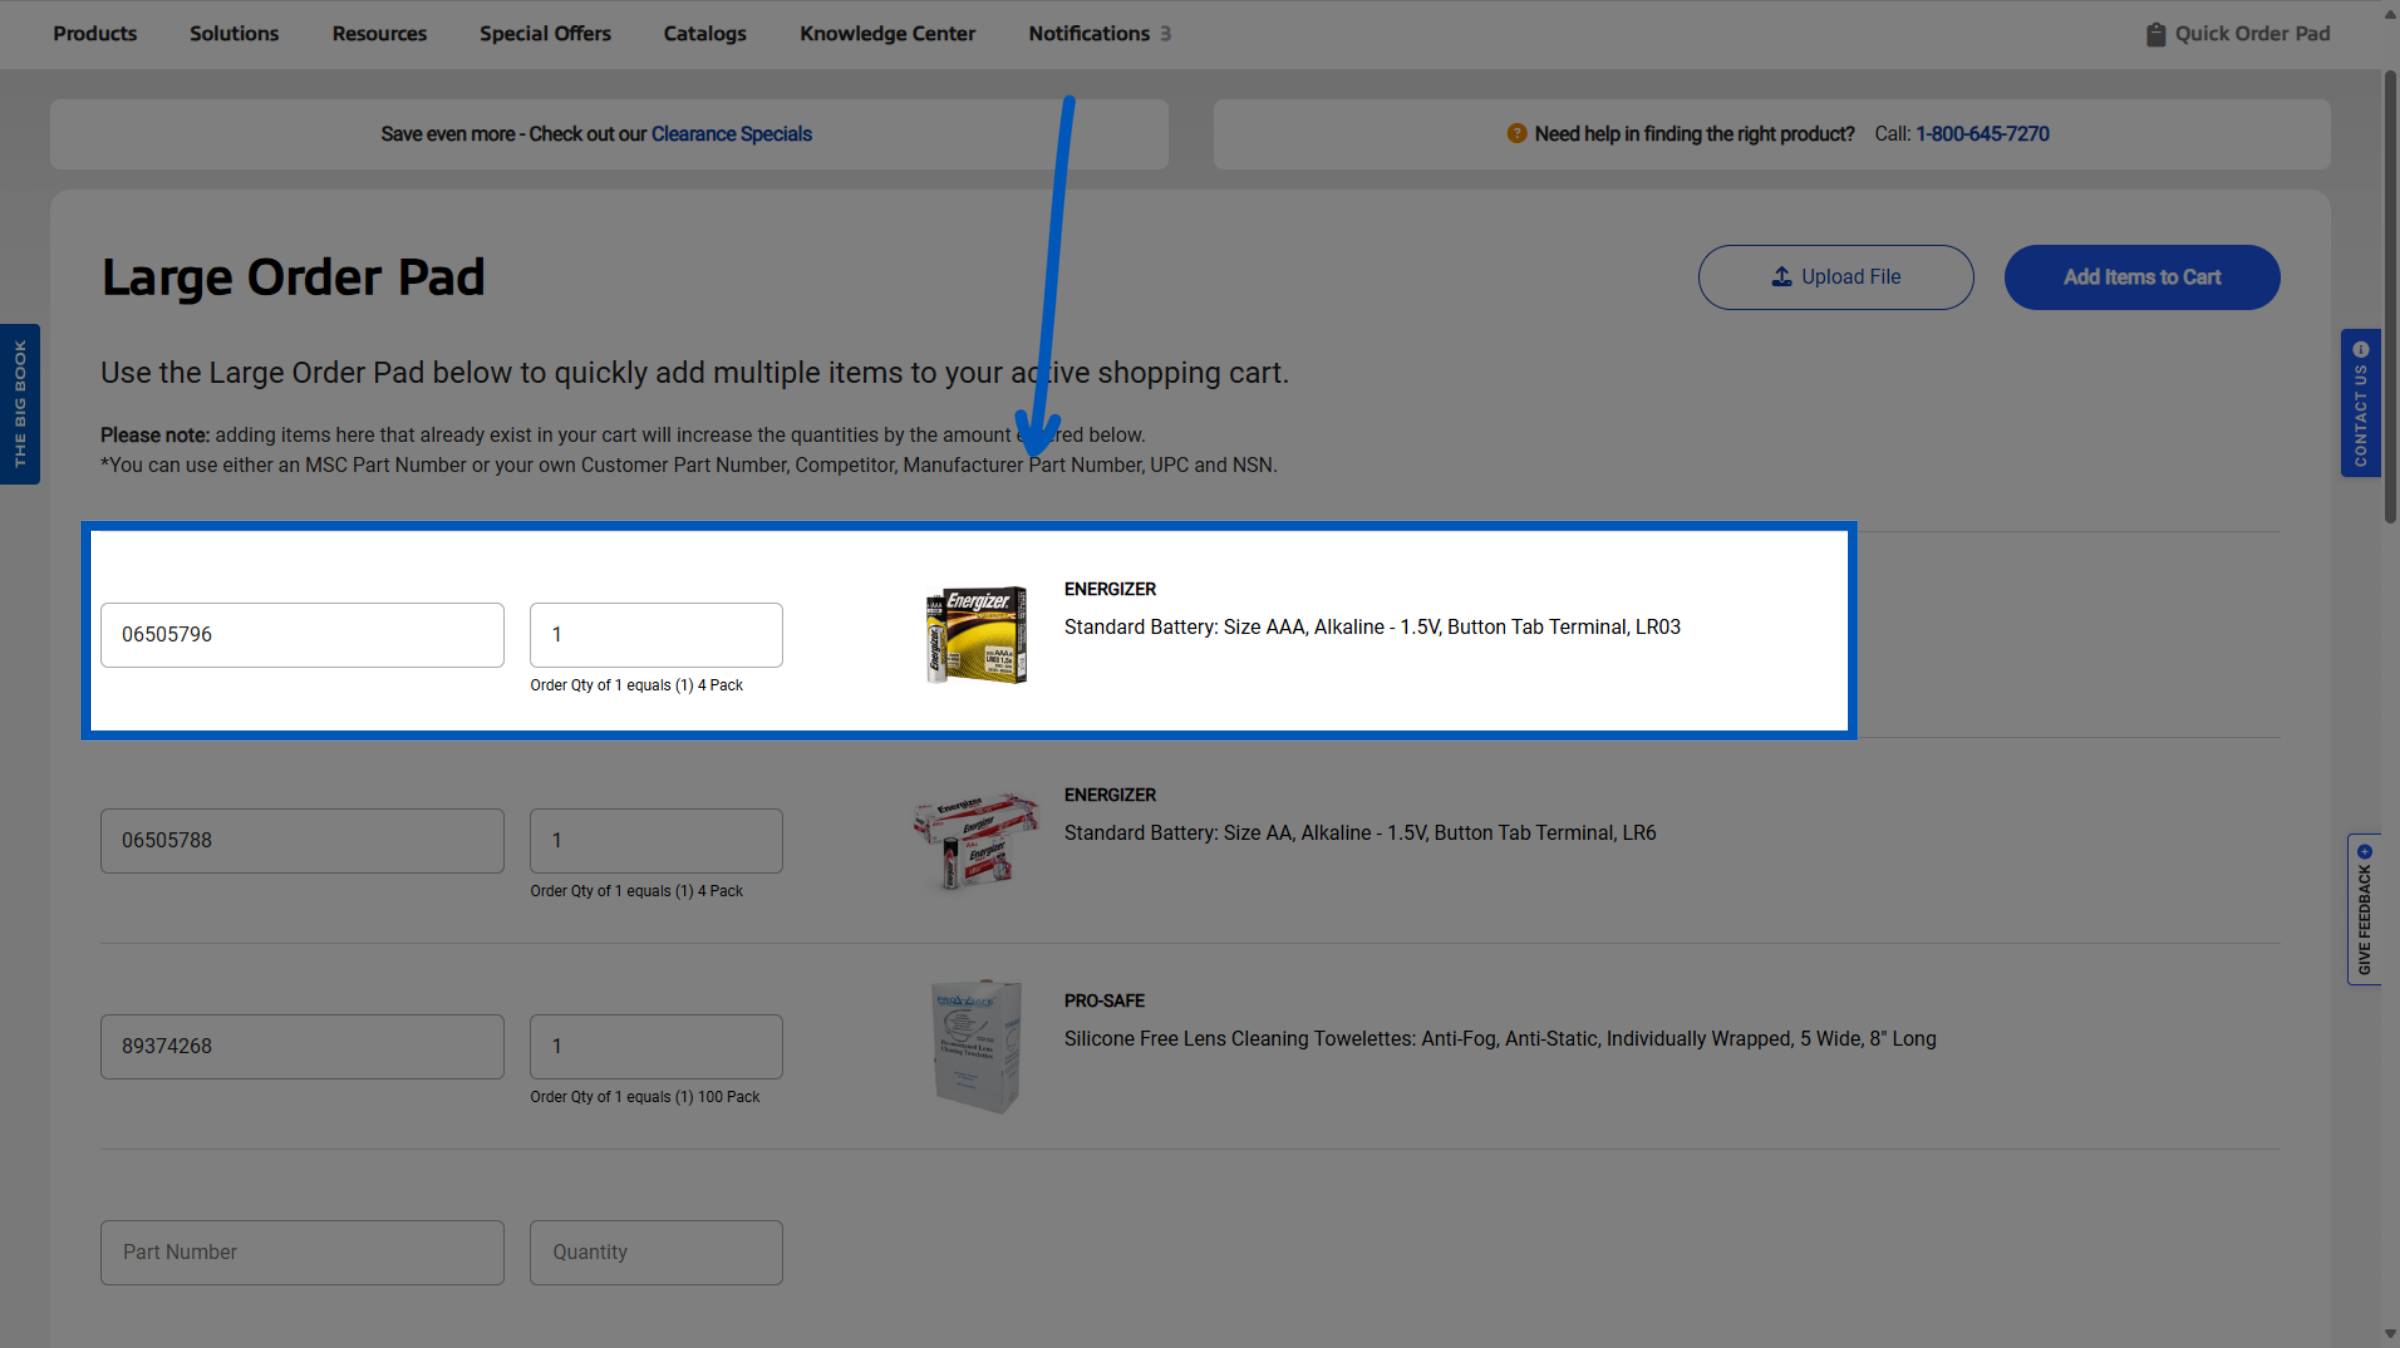
Task: Open the Quick Order Pad clipboard icon
Action: [x=2156, y=34]
